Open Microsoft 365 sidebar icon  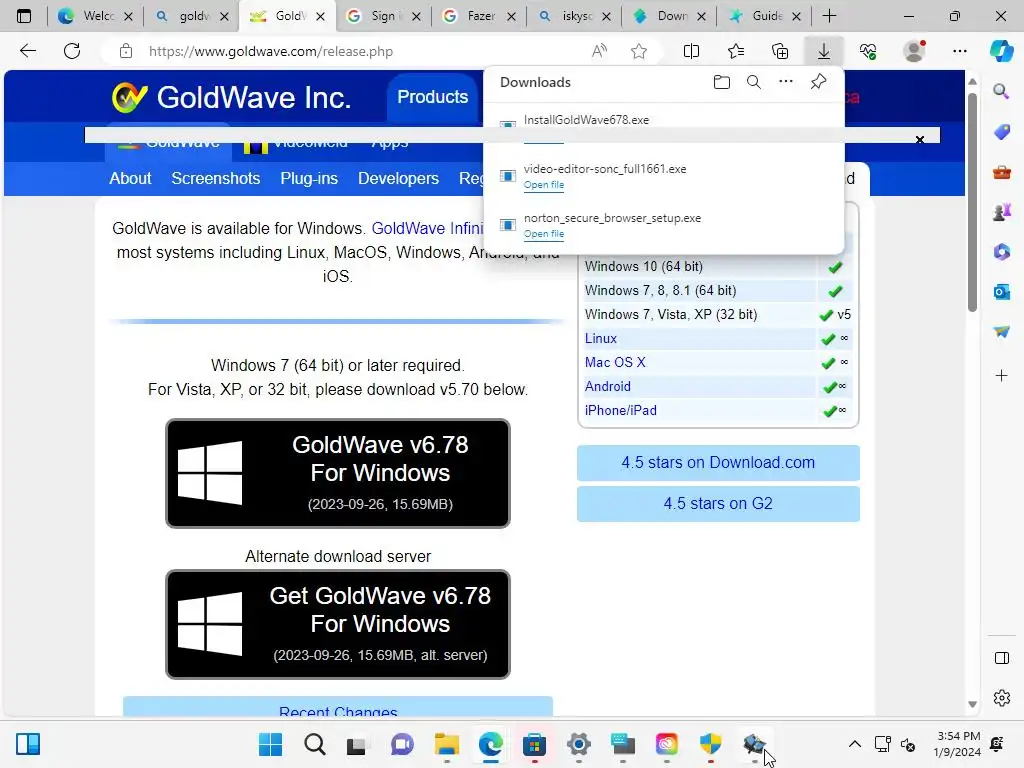coord(1001,252)
